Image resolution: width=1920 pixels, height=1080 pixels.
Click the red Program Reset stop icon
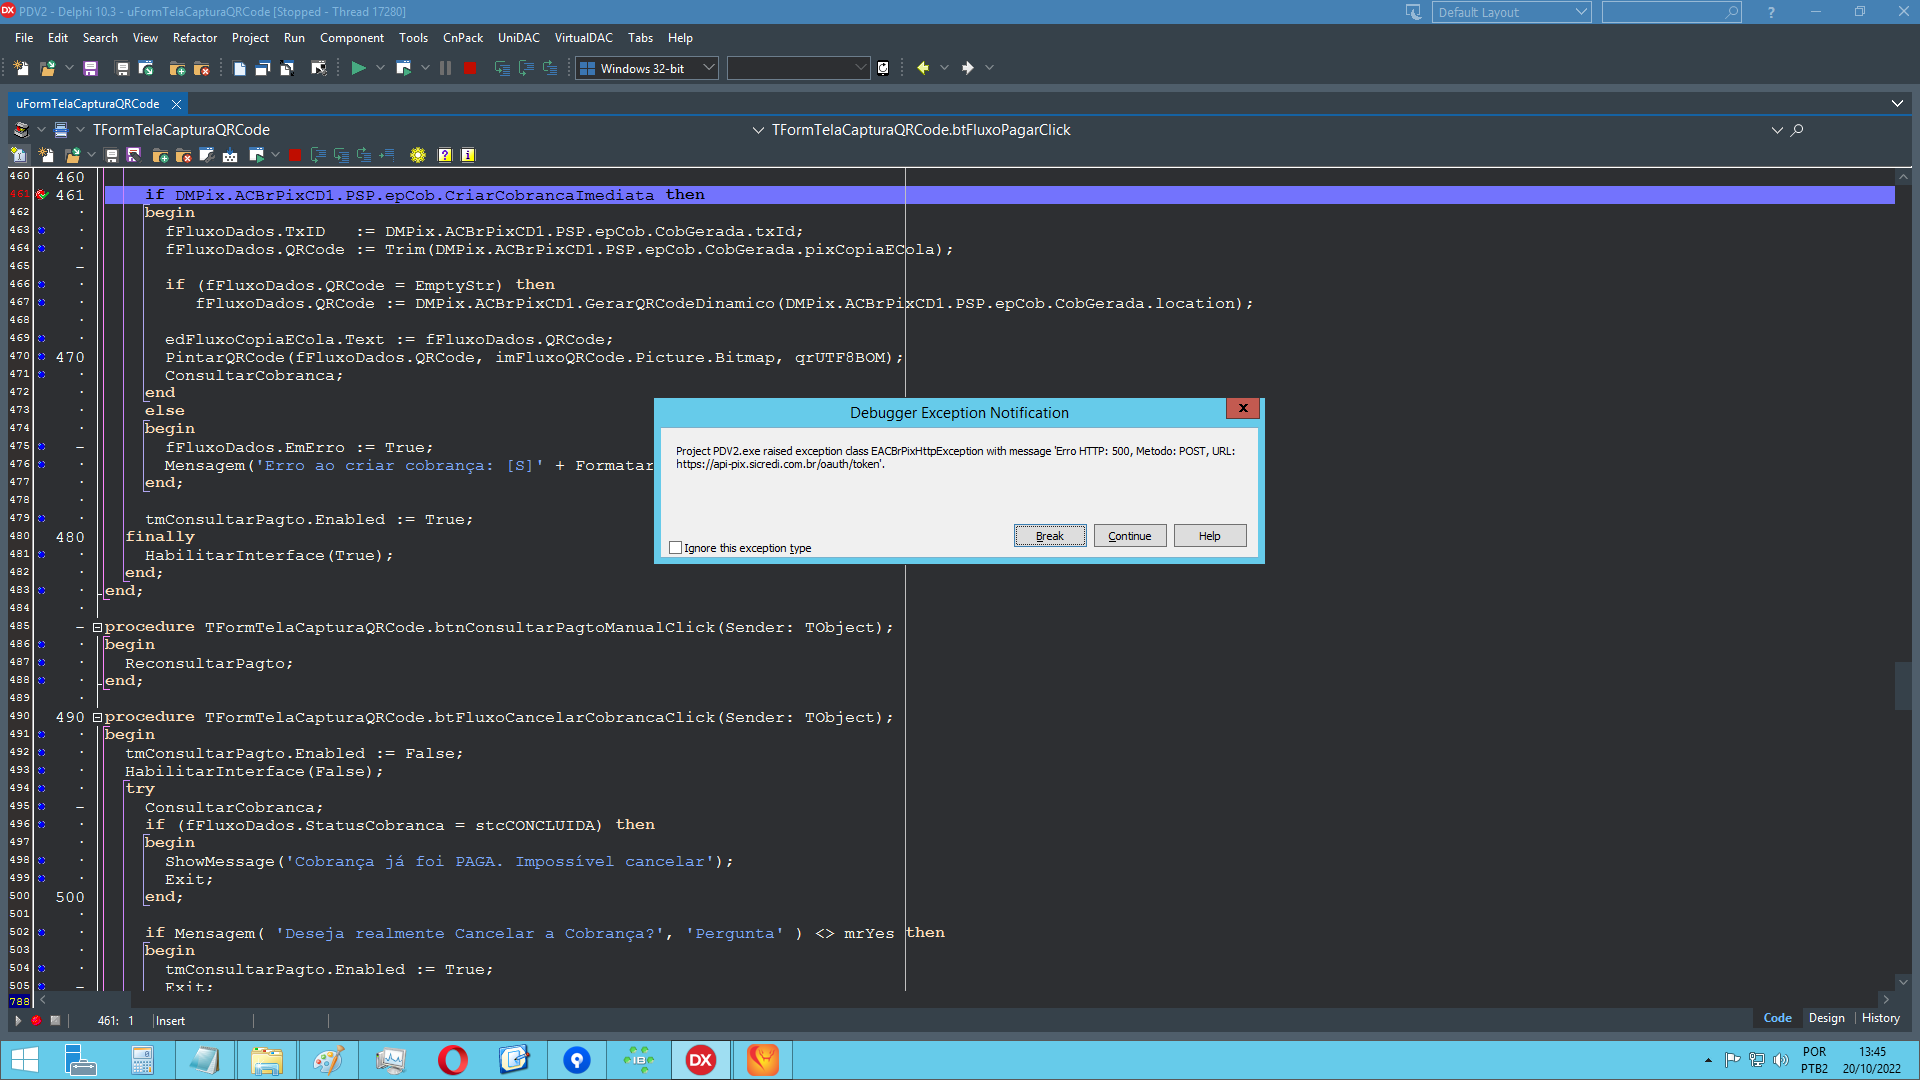[x=470, y=68]
